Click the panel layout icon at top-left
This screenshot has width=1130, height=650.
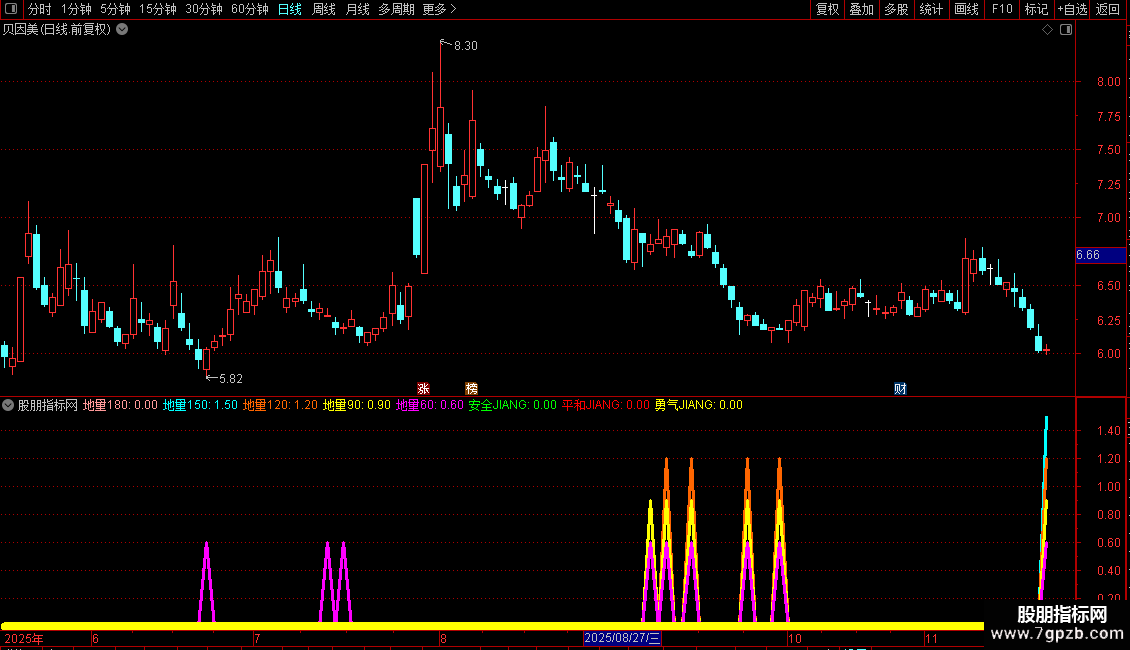11,9
